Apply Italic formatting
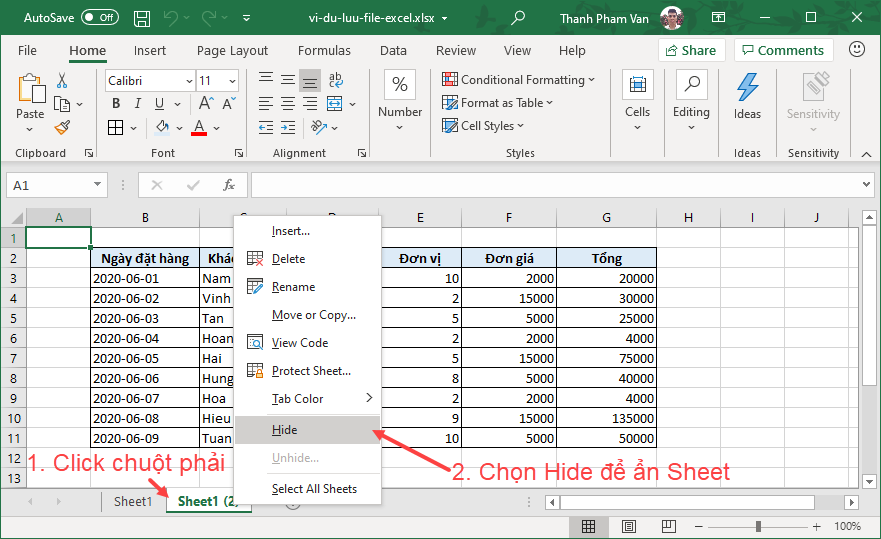881x539 pixels. (138, 103)
